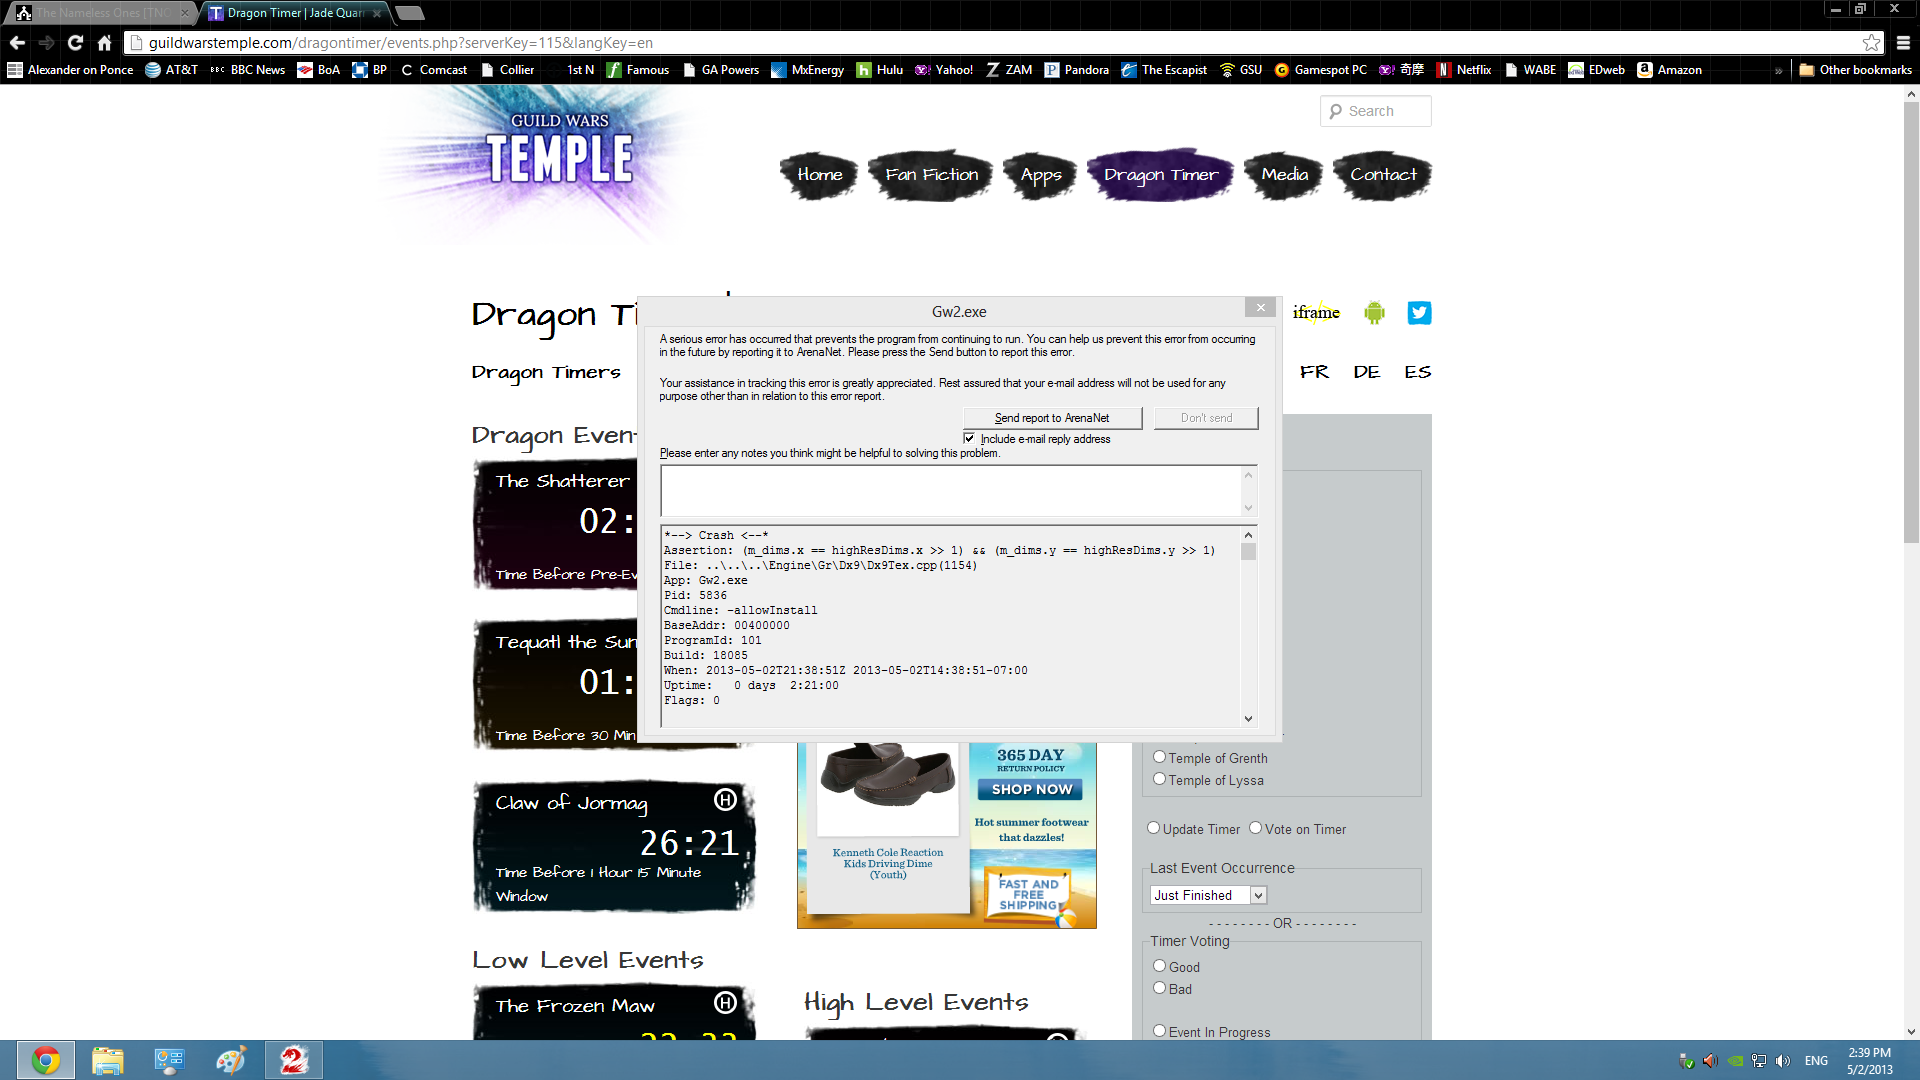Screen dimensions: 1920x1080
Task: Select the Update Timer option
Action: point(1153,828)
